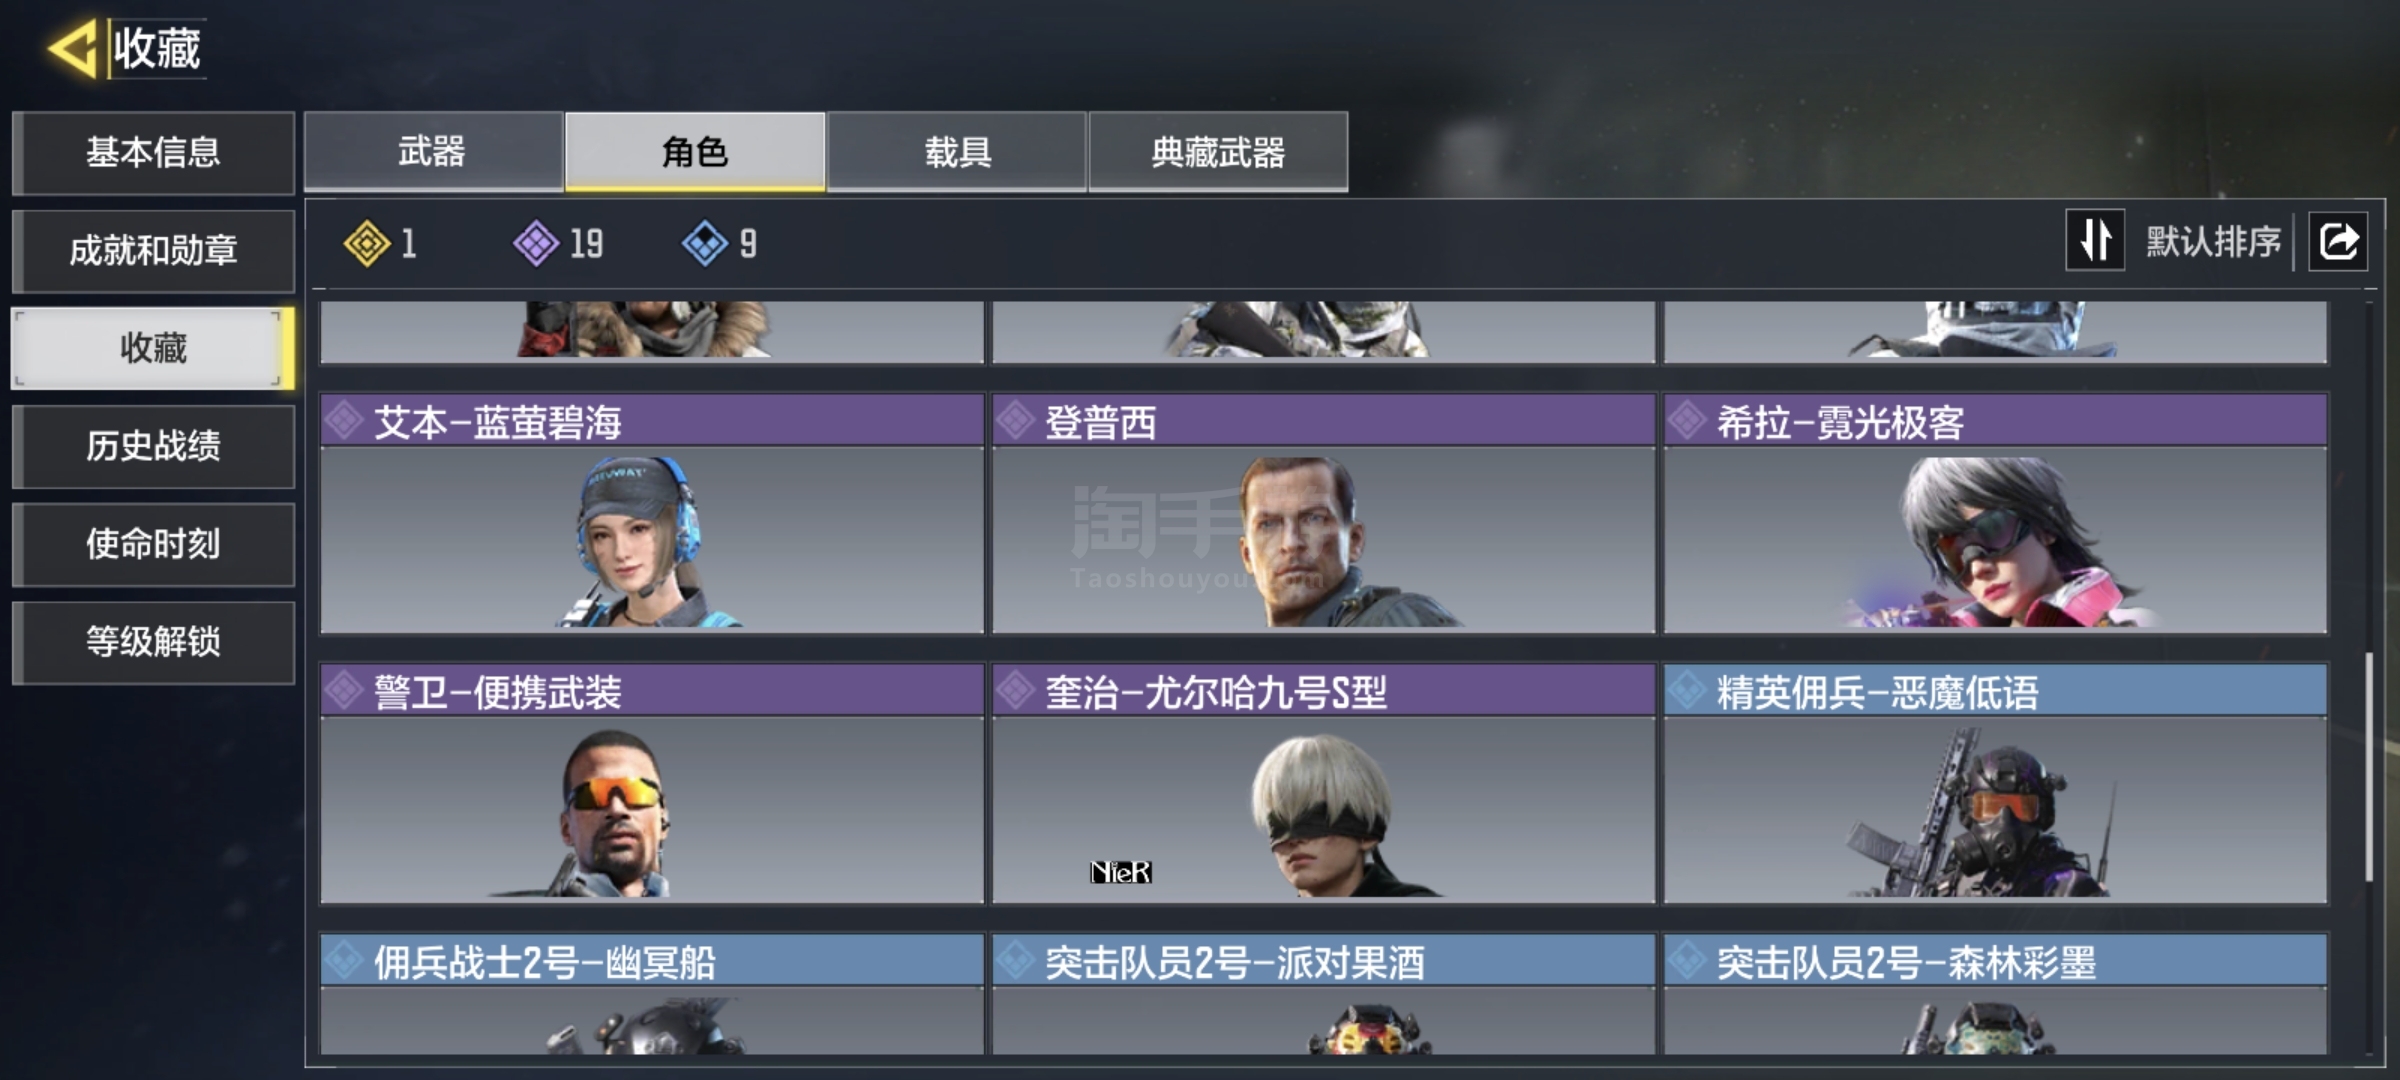Switch to the 武器 tab
This screenshot has width=2400, height=1080.
pyautogui.click(x=433, y=152)
